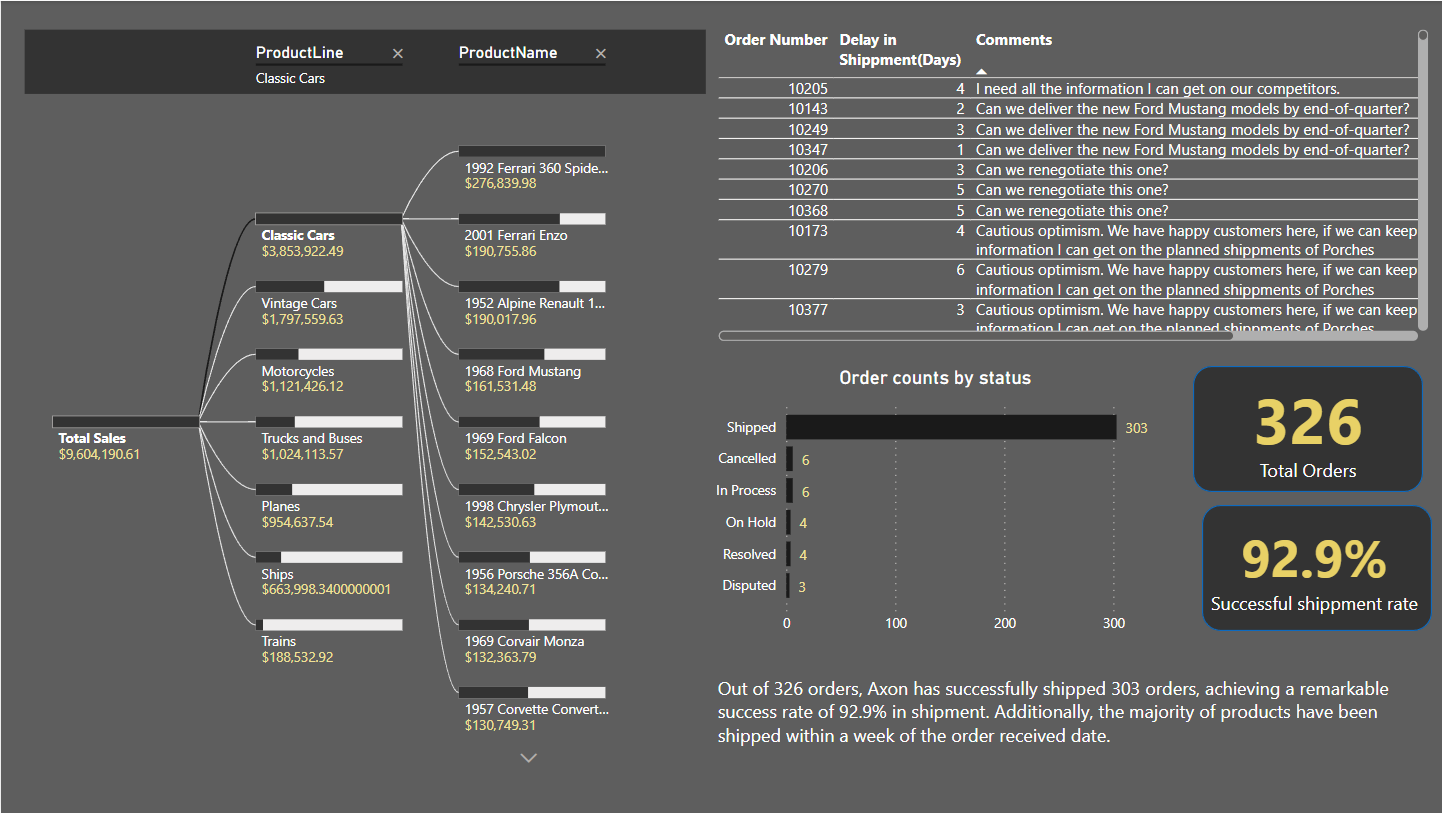Remove the ProductLine level using its X icon
1442x813 pixels.
[397, 53]
